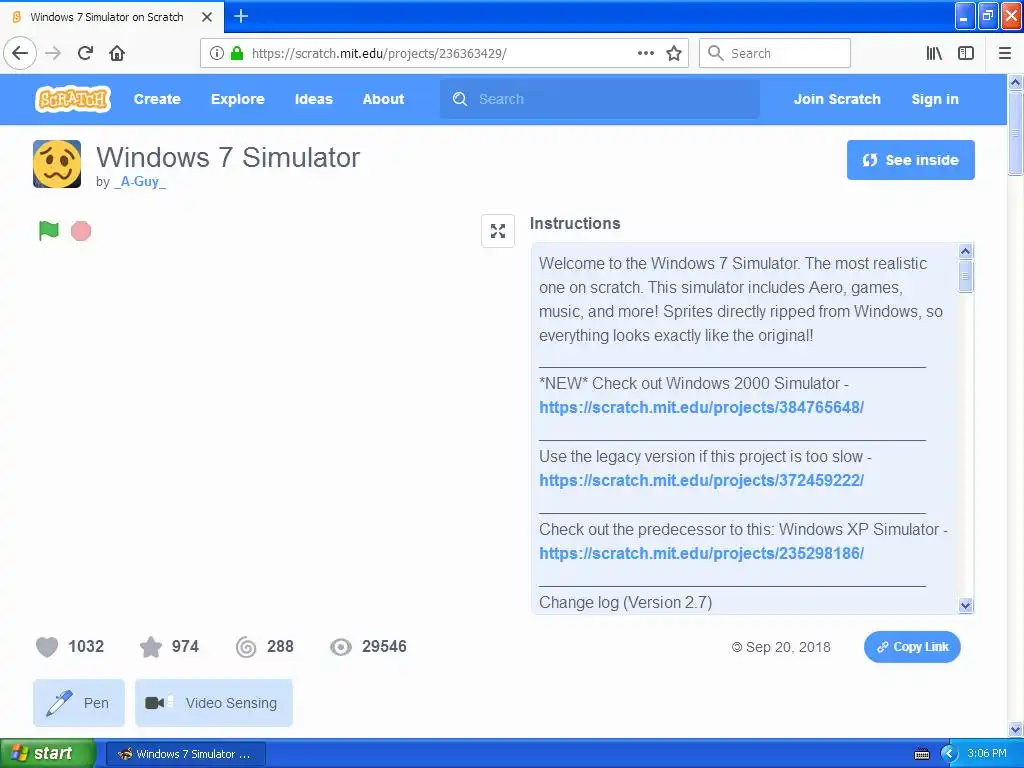This screenshot has height=768, width=1024.
Task: Click the page vertical scrollbar thumb
Action: coord(1016,133)
